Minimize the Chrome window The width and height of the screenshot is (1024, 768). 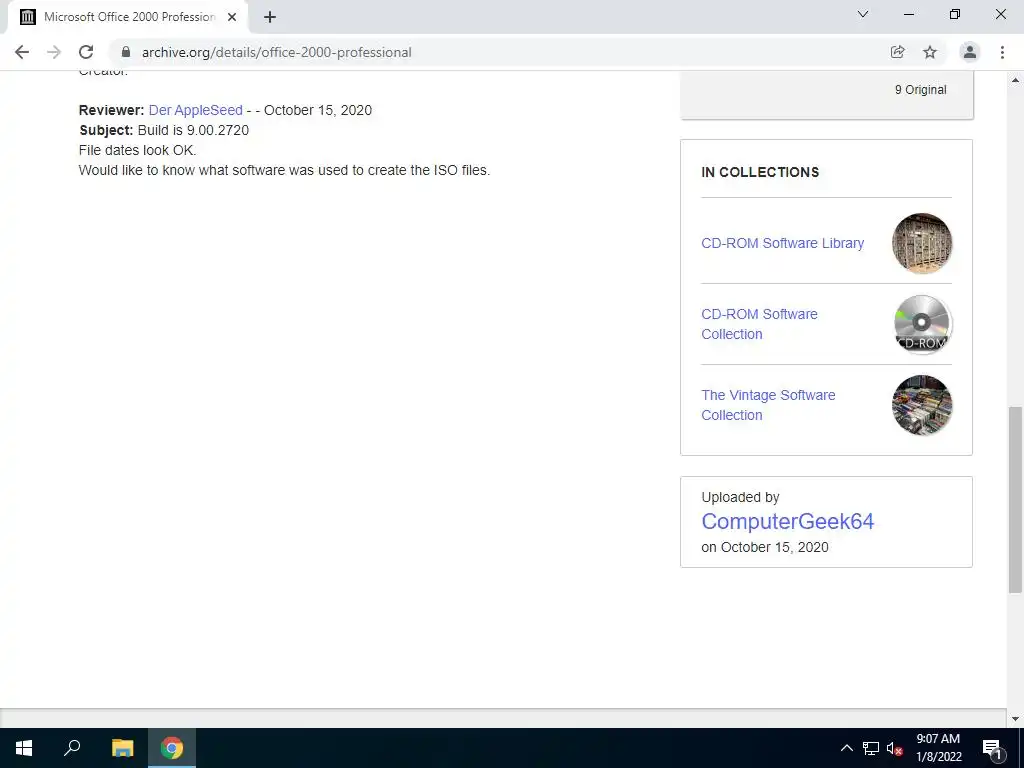pyautogui.click(x=908, y=14)
